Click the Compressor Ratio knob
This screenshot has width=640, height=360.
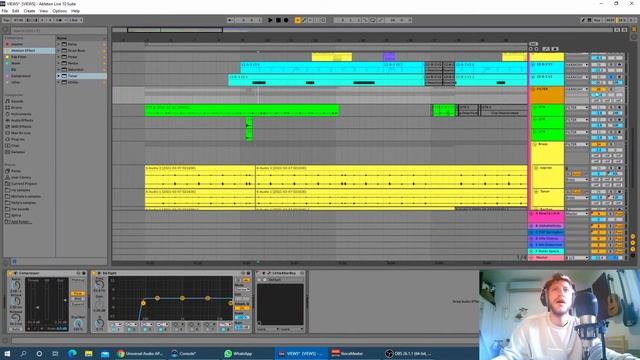tap(16, 286)
